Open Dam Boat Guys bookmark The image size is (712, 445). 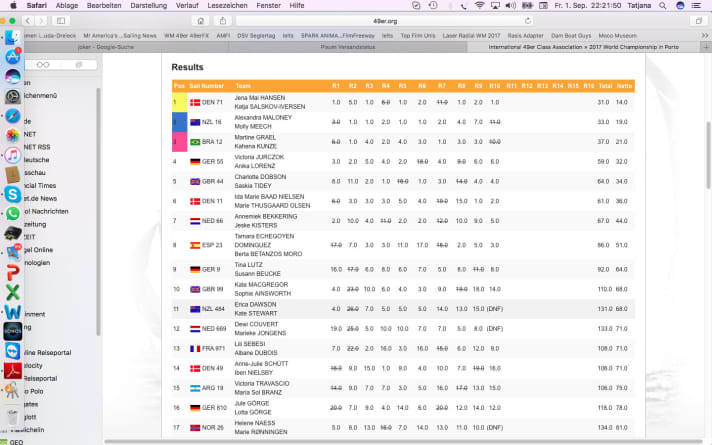tap(571, 35)
